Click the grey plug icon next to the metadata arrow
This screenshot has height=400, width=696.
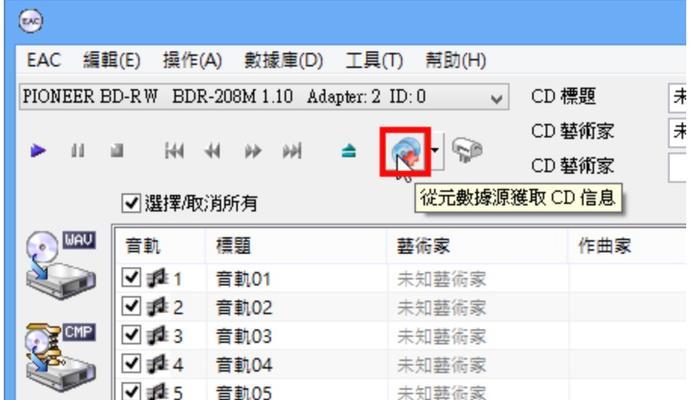point(467,150)
